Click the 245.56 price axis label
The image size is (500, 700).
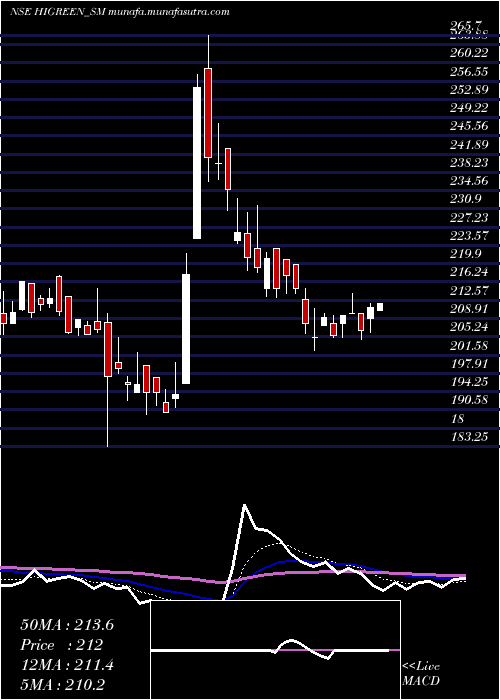[471, 126]
